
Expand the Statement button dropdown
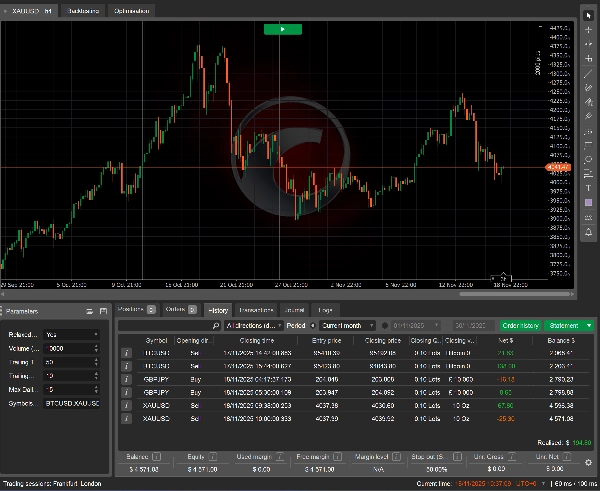coord(590,326)
